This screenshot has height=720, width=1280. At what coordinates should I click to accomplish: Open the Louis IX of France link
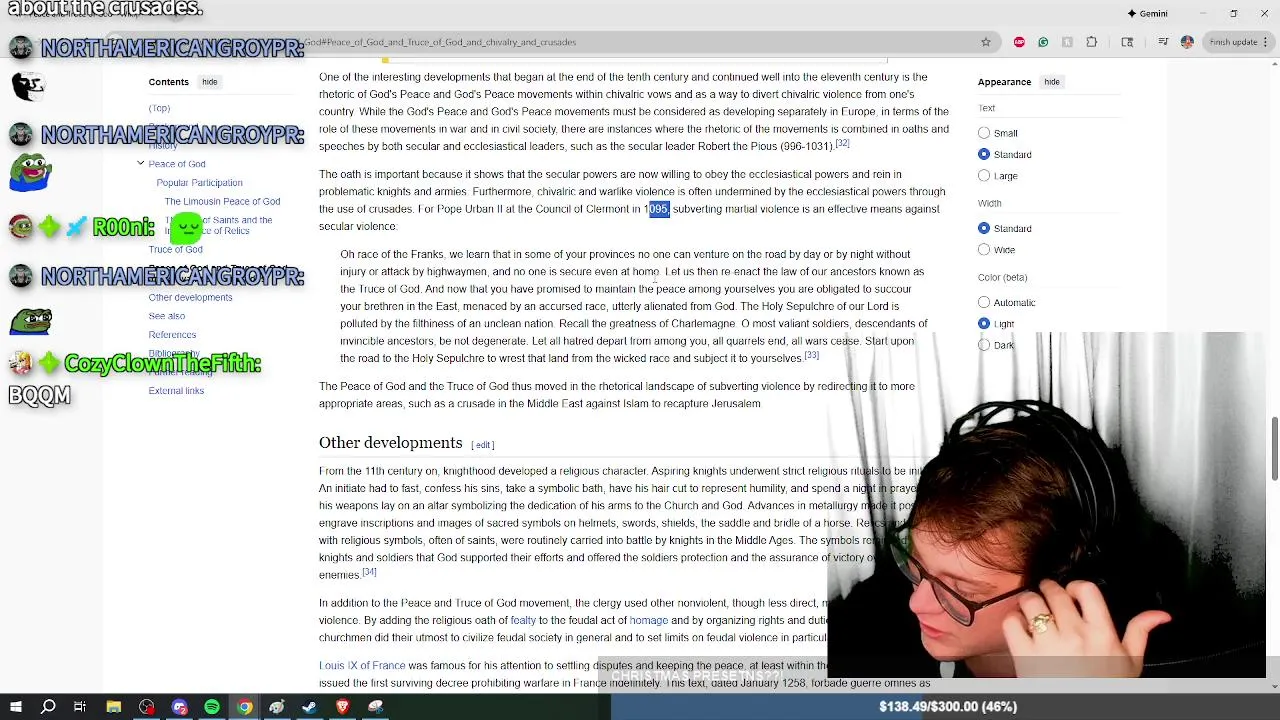(362, 666)
